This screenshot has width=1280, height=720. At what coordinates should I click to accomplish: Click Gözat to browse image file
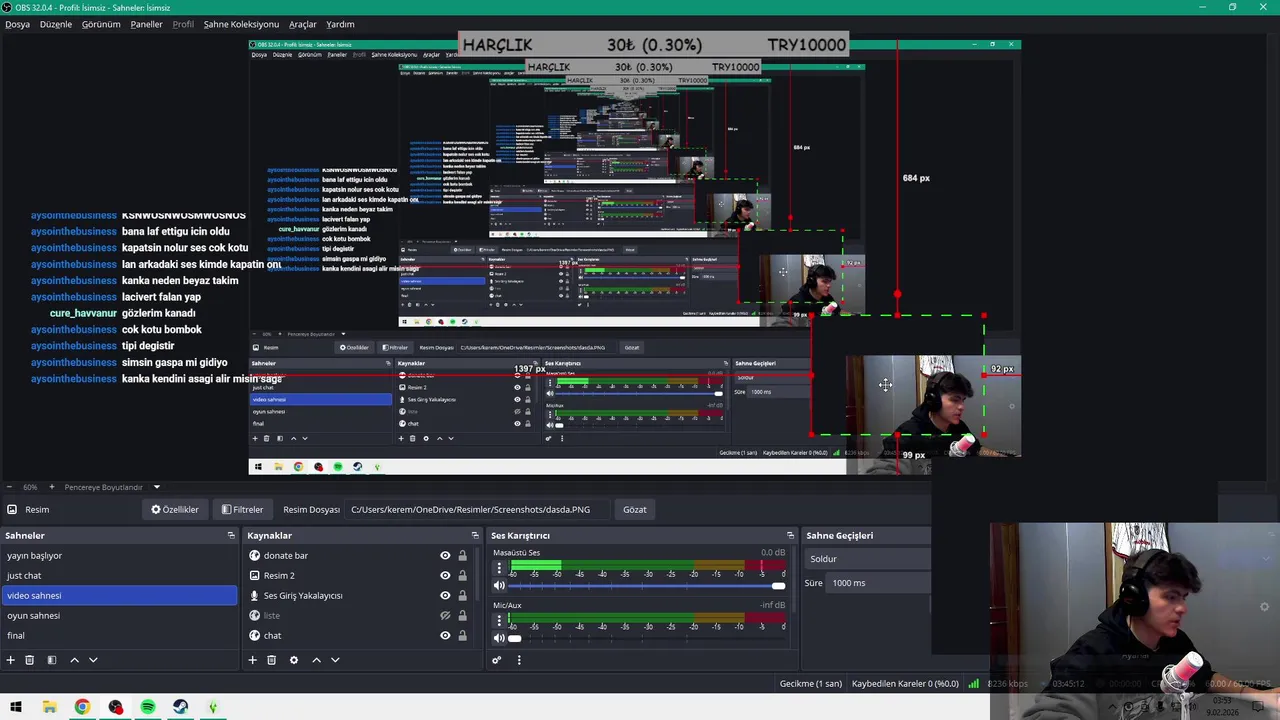(x=635, y=510)
